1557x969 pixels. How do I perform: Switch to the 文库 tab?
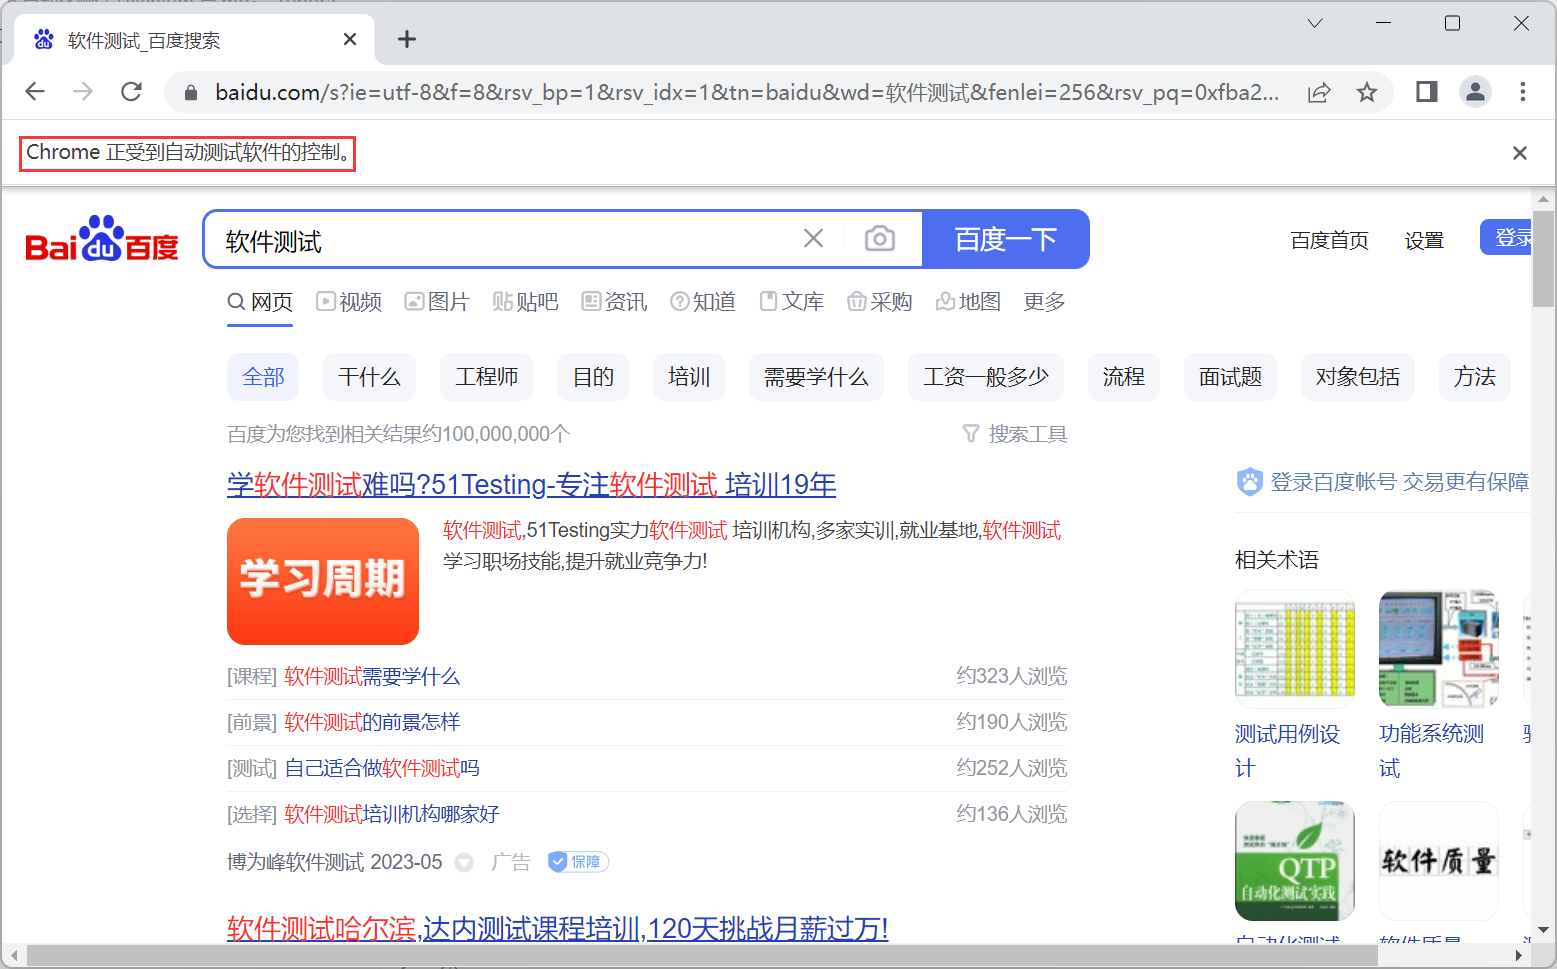[x=792, y=302]
